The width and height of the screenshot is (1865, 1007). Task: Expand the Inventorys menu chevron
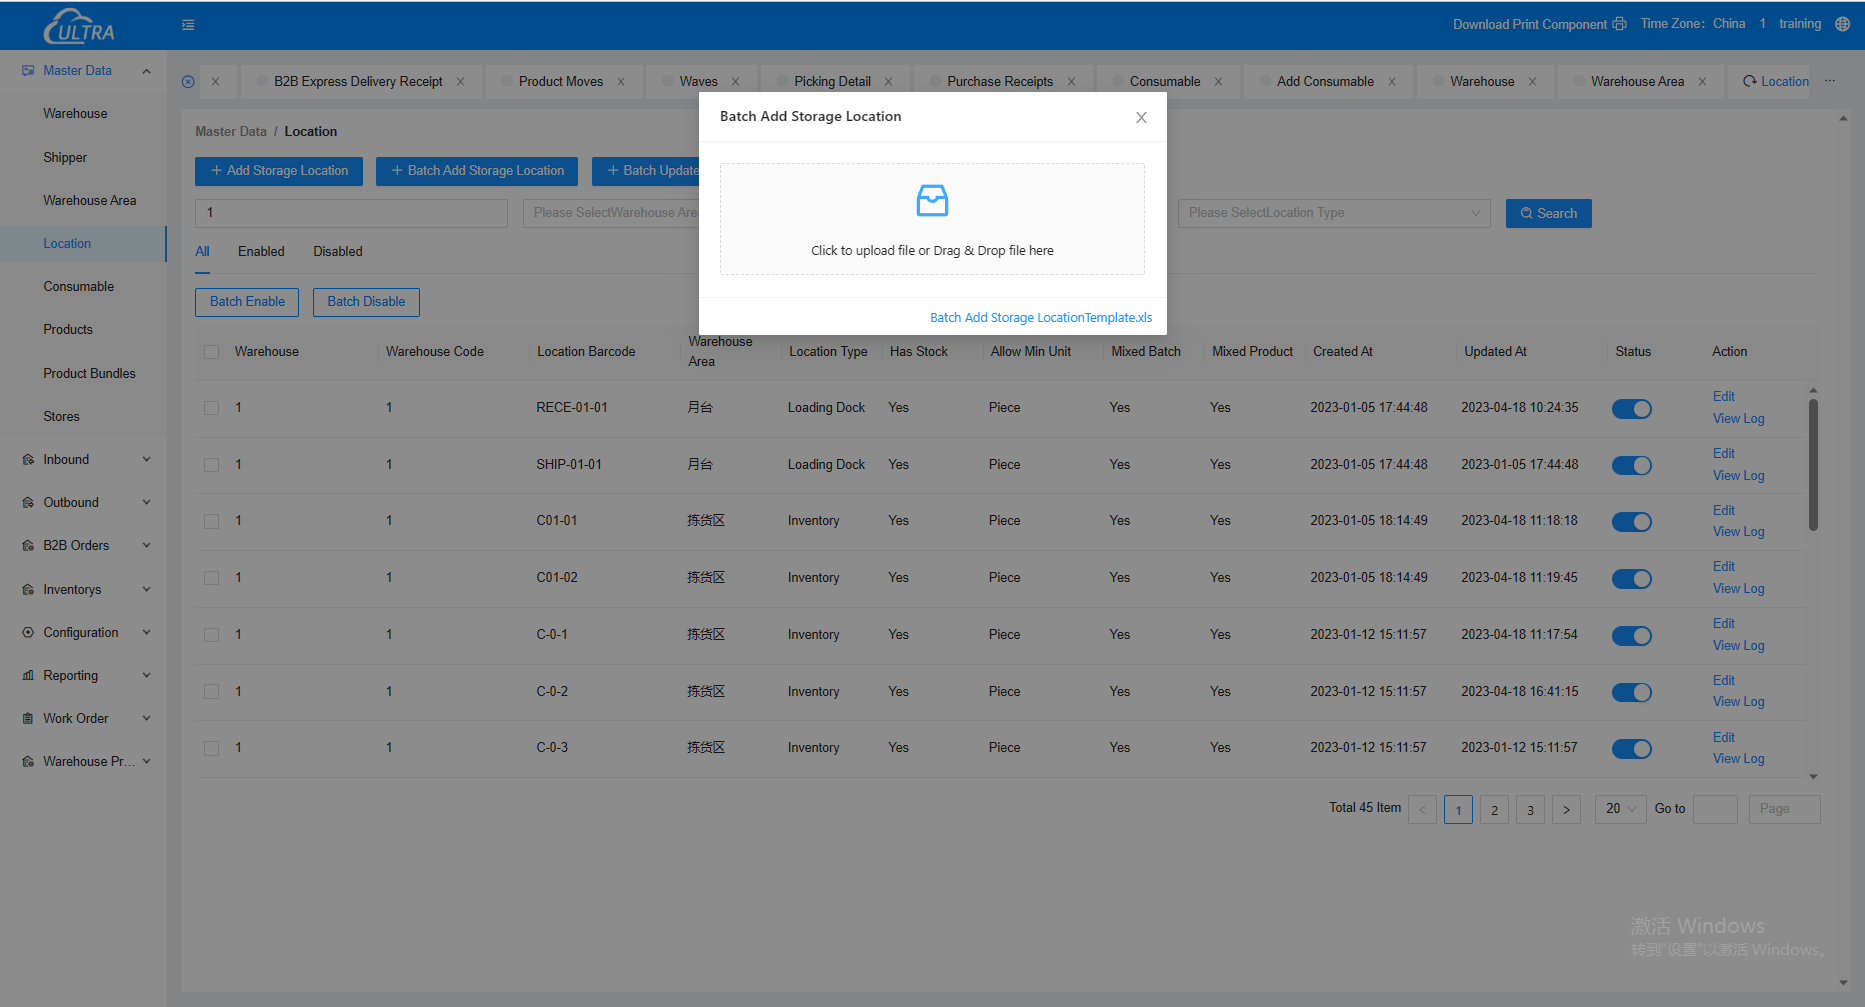pyautogui.click(x=146, y=590)
